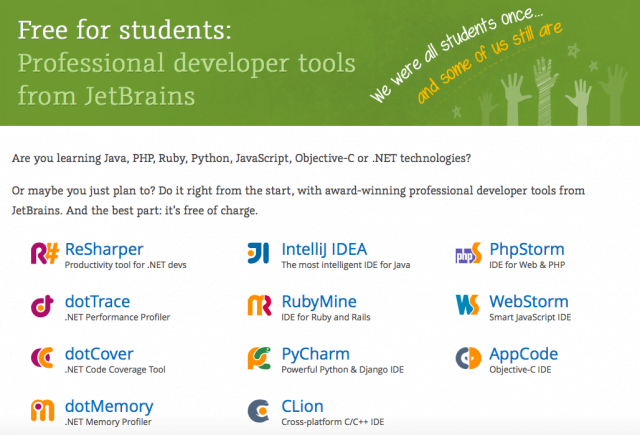Screen dimensions: 640x435
Task: Click the WebStorm logo icon
Action: click(x=468, y=307)
